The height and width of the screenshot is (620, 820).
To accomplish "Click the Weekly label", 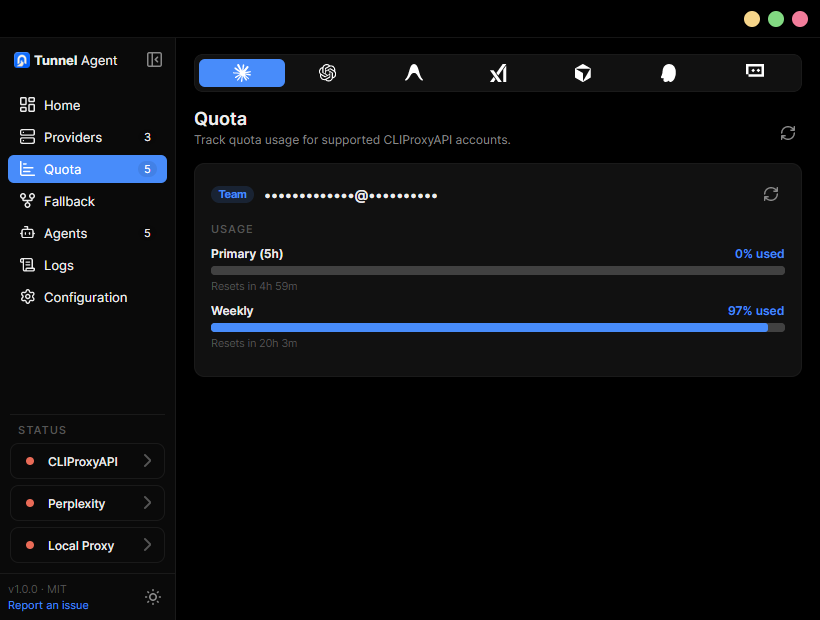I will [x=232, y=311].
